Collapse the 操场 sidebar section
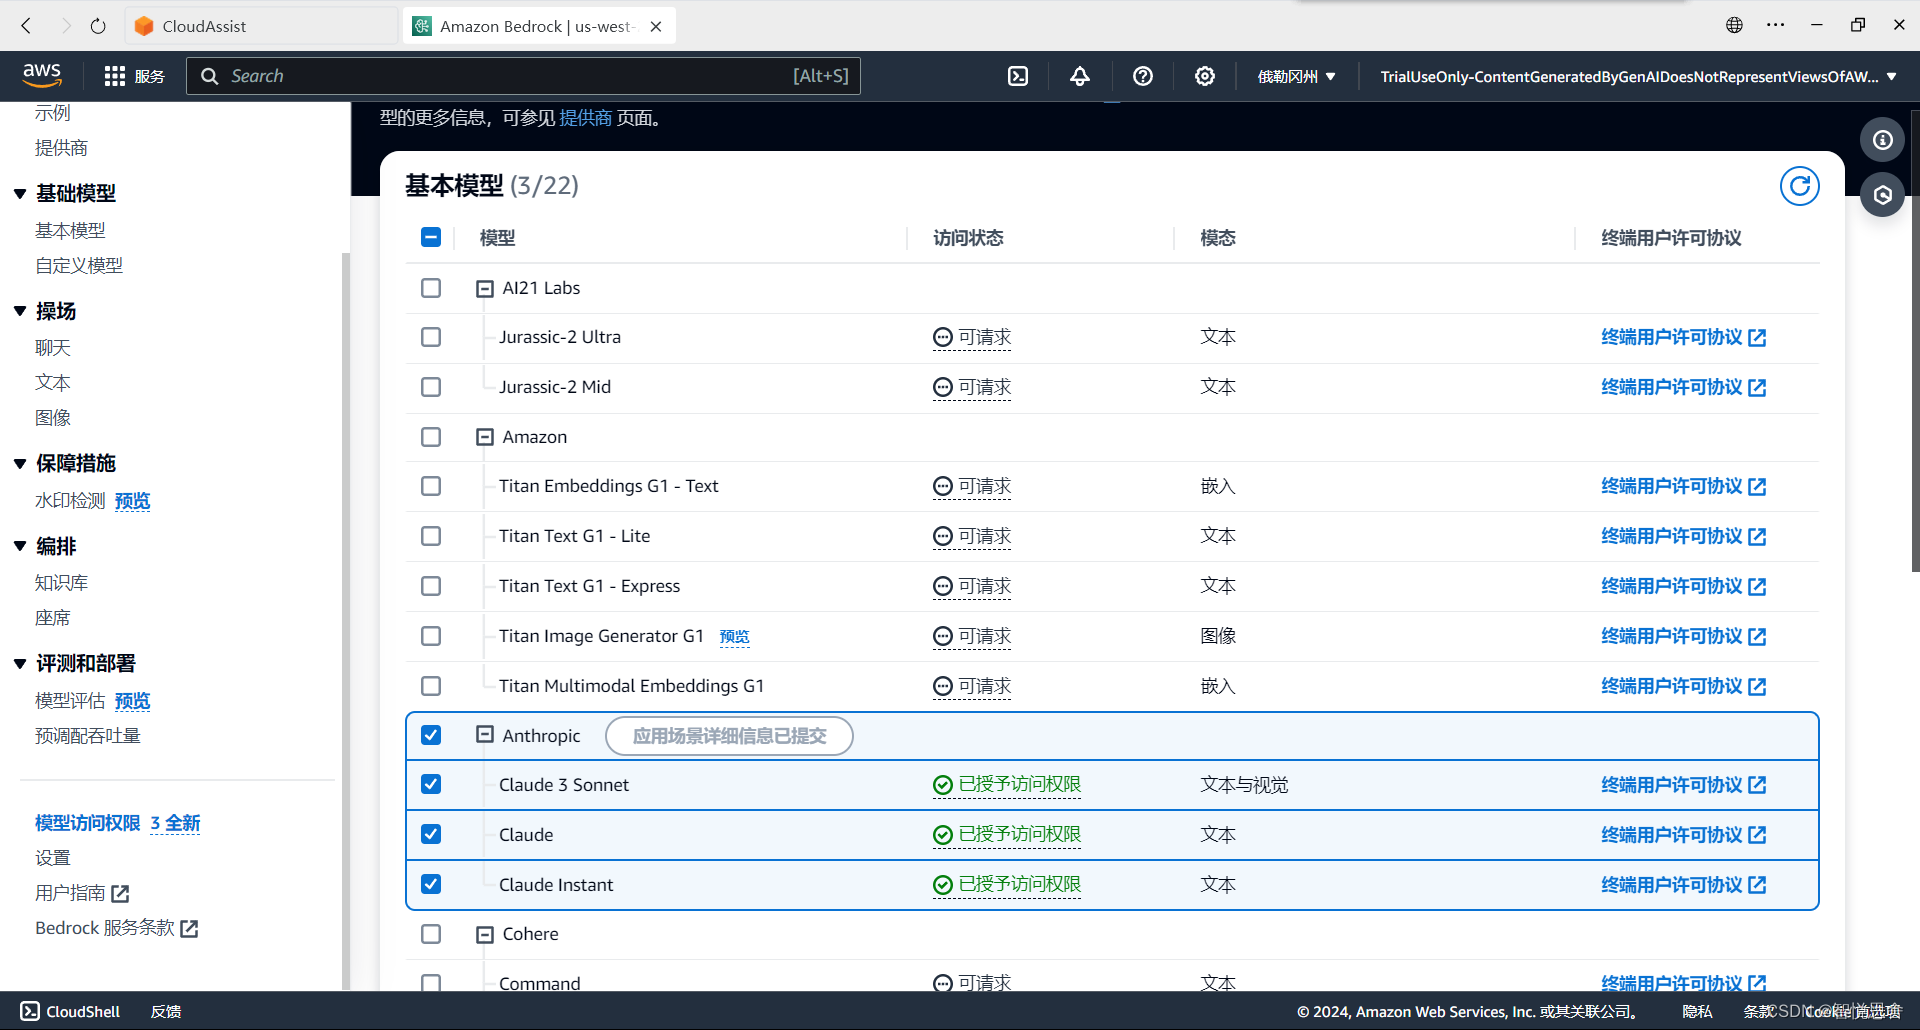The width and height of the screenshot is (1920, 1030). pos(20,312)
